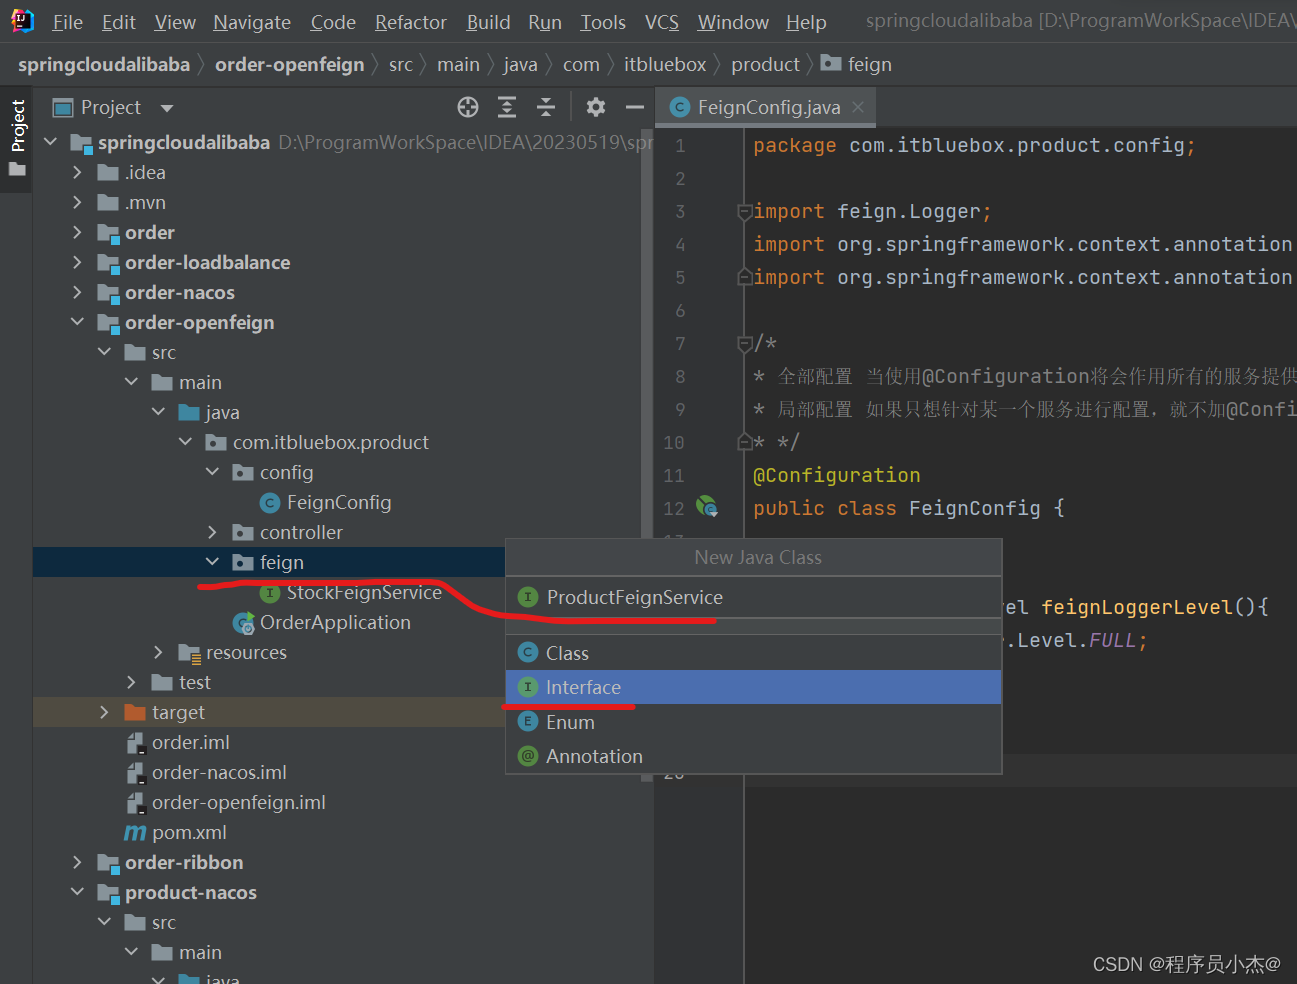
Task: Click the StockFeignService interface icon
Action: click(270, 593)
